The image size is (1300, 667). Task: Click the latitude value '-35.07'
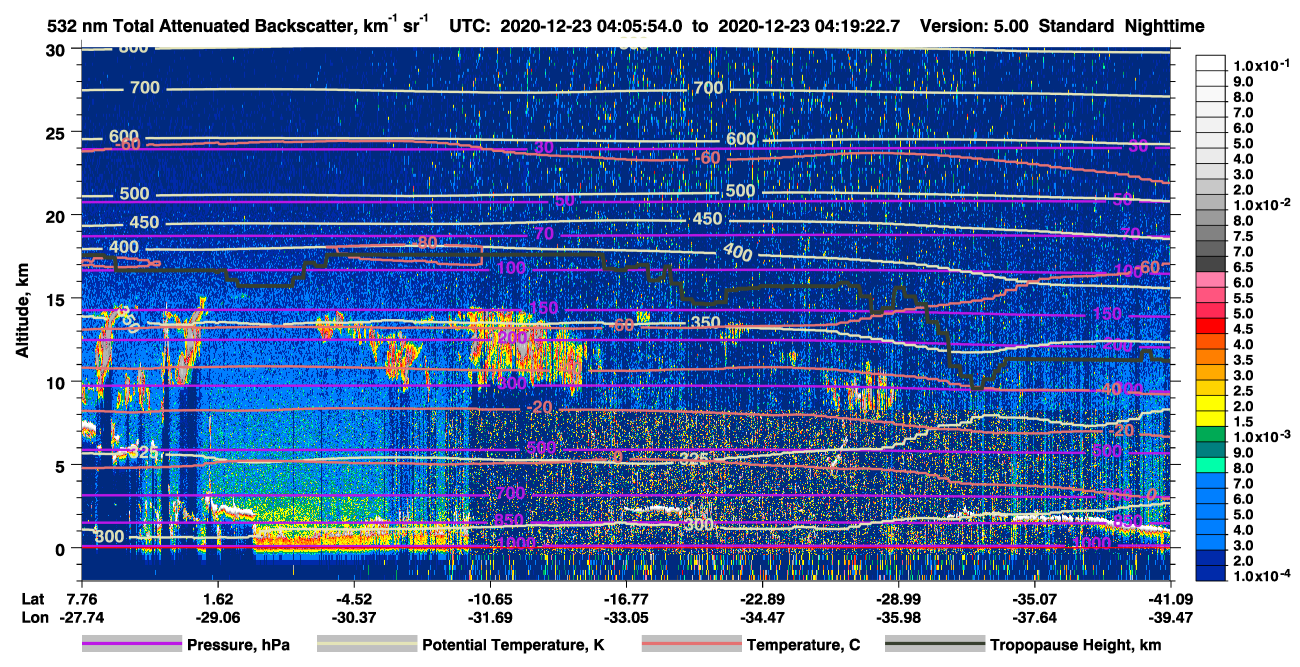click(1033, 599)
